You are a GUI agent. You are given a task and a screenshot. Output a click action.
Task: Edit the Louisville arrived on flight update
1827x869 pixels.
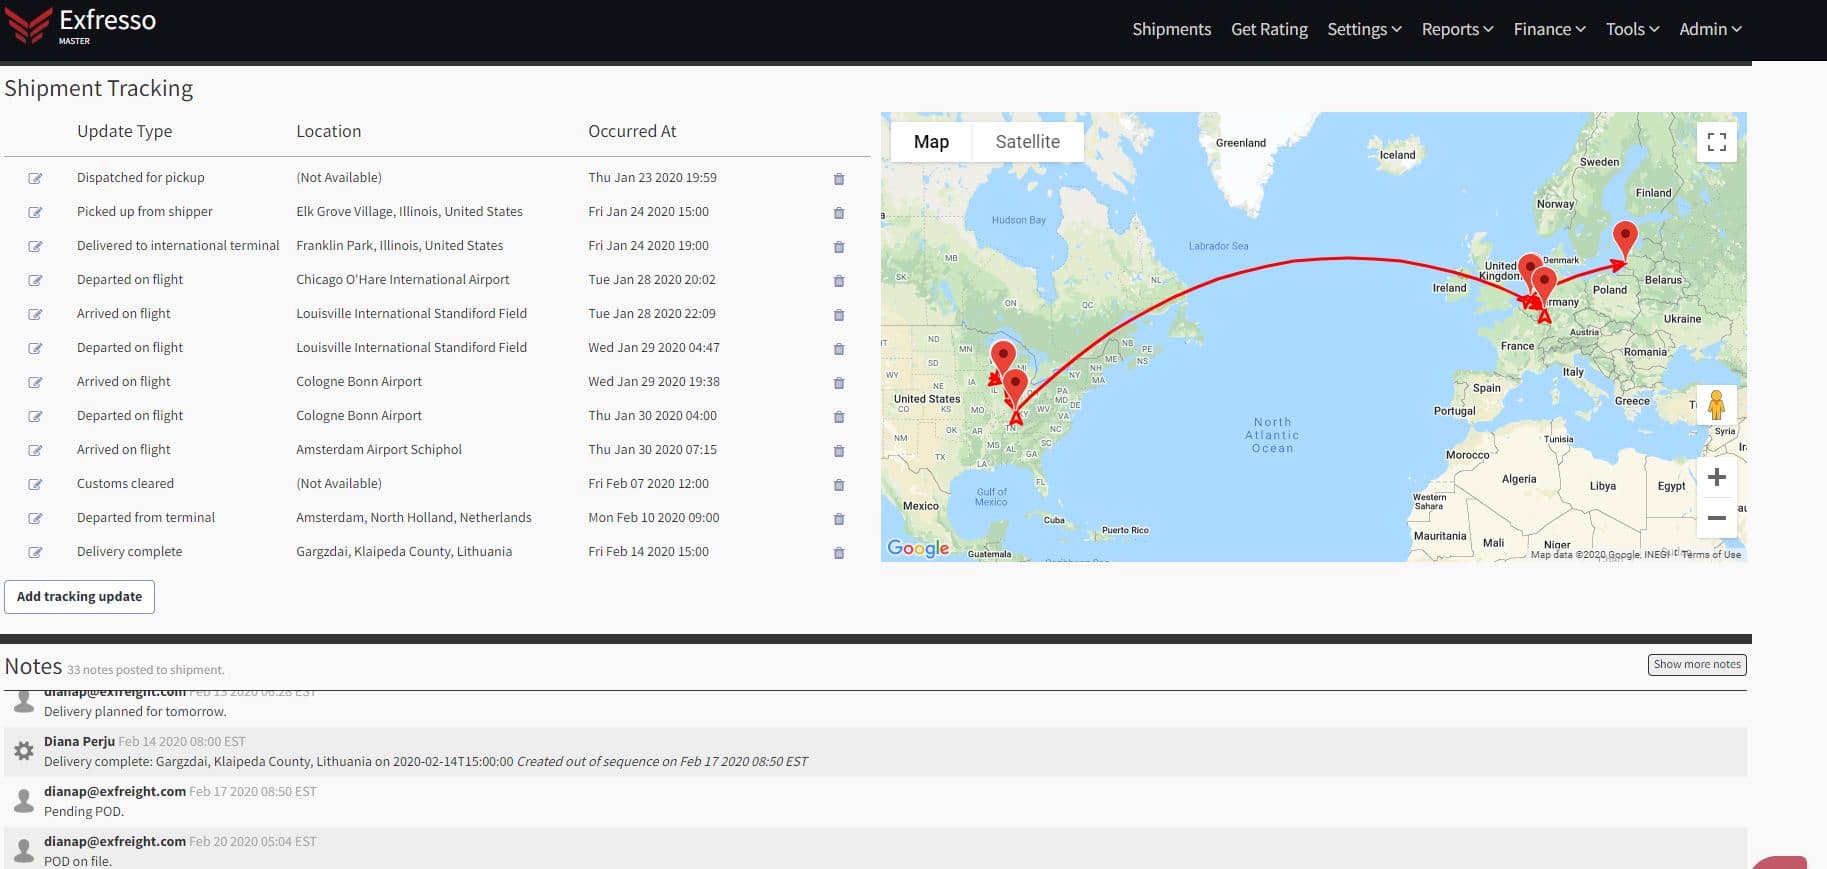click(x=35, y=315)
